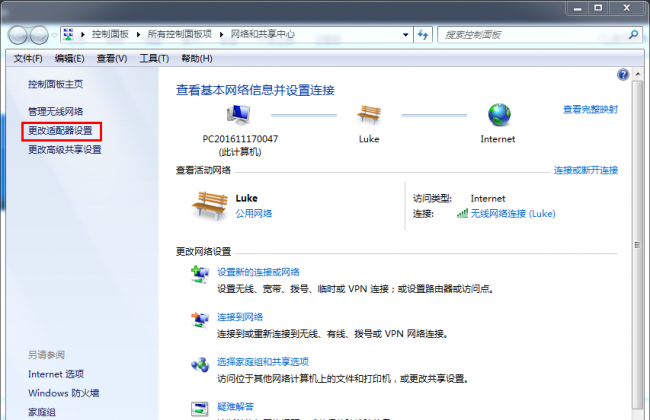The height and width of the screenshot is (420, 650).
Task: Click the large bench icon for the Luke network
Action: 210,205
